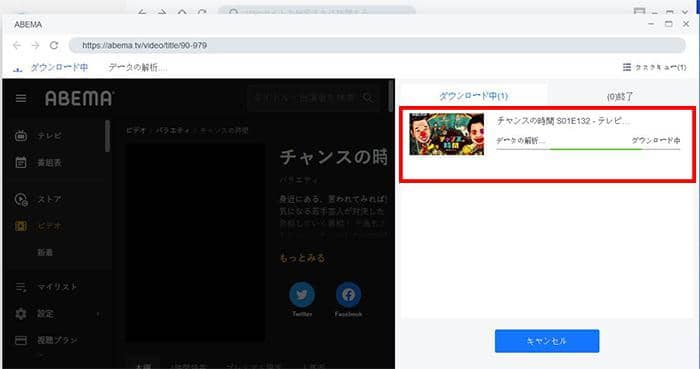The image size is (700, 369).
Task: Click the ビデオ breadcrumb link
Action: [x=137, y=131]
